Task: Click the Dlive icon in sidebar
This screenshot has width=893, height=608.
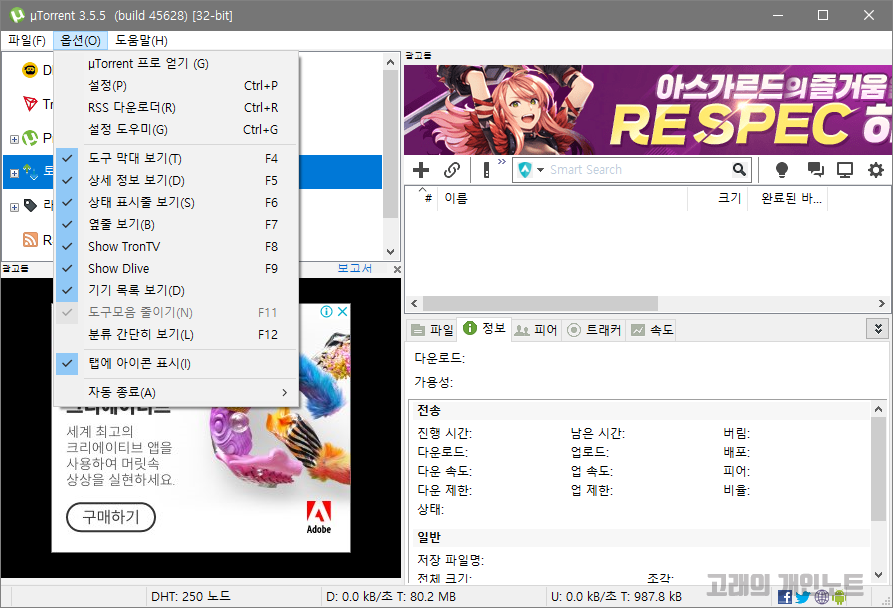Action: coord(30,70)
